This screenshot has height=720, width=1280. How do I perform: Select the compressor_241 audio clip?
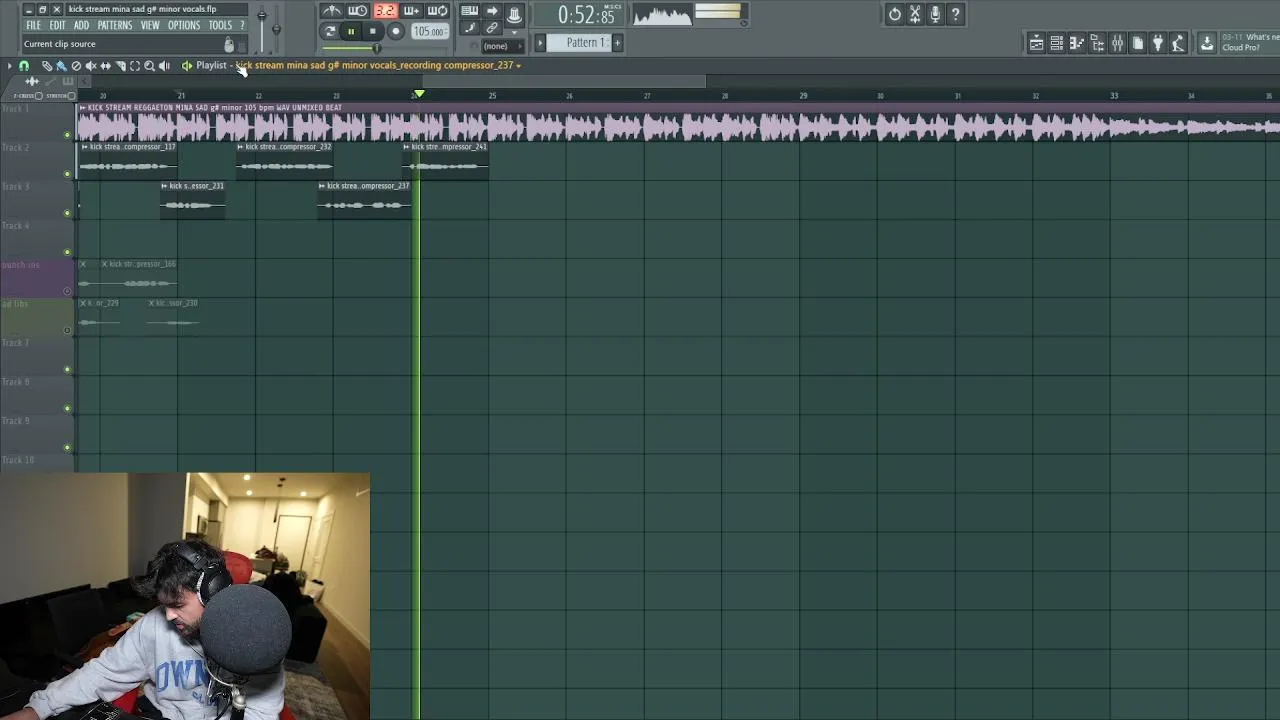(x=446, y=160)
